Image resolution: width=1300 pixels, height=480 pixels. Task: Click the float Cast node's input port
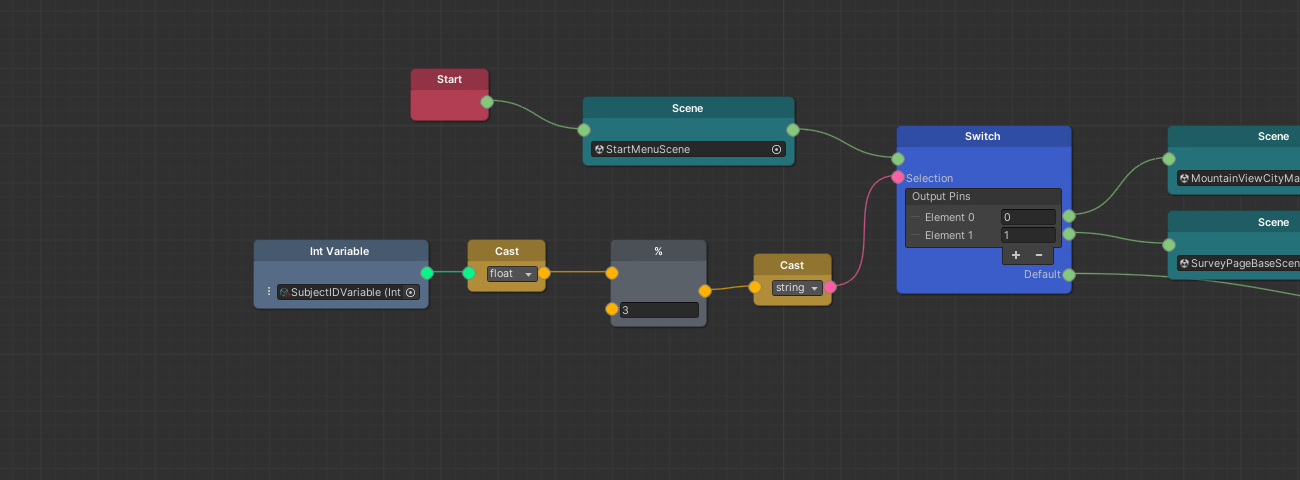click(469, 273)
